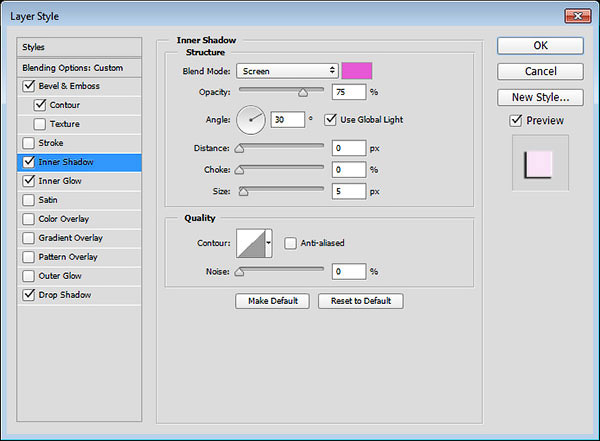Open the Styles list item
This screenshot has height=441, width=600.
click(79, 47)
